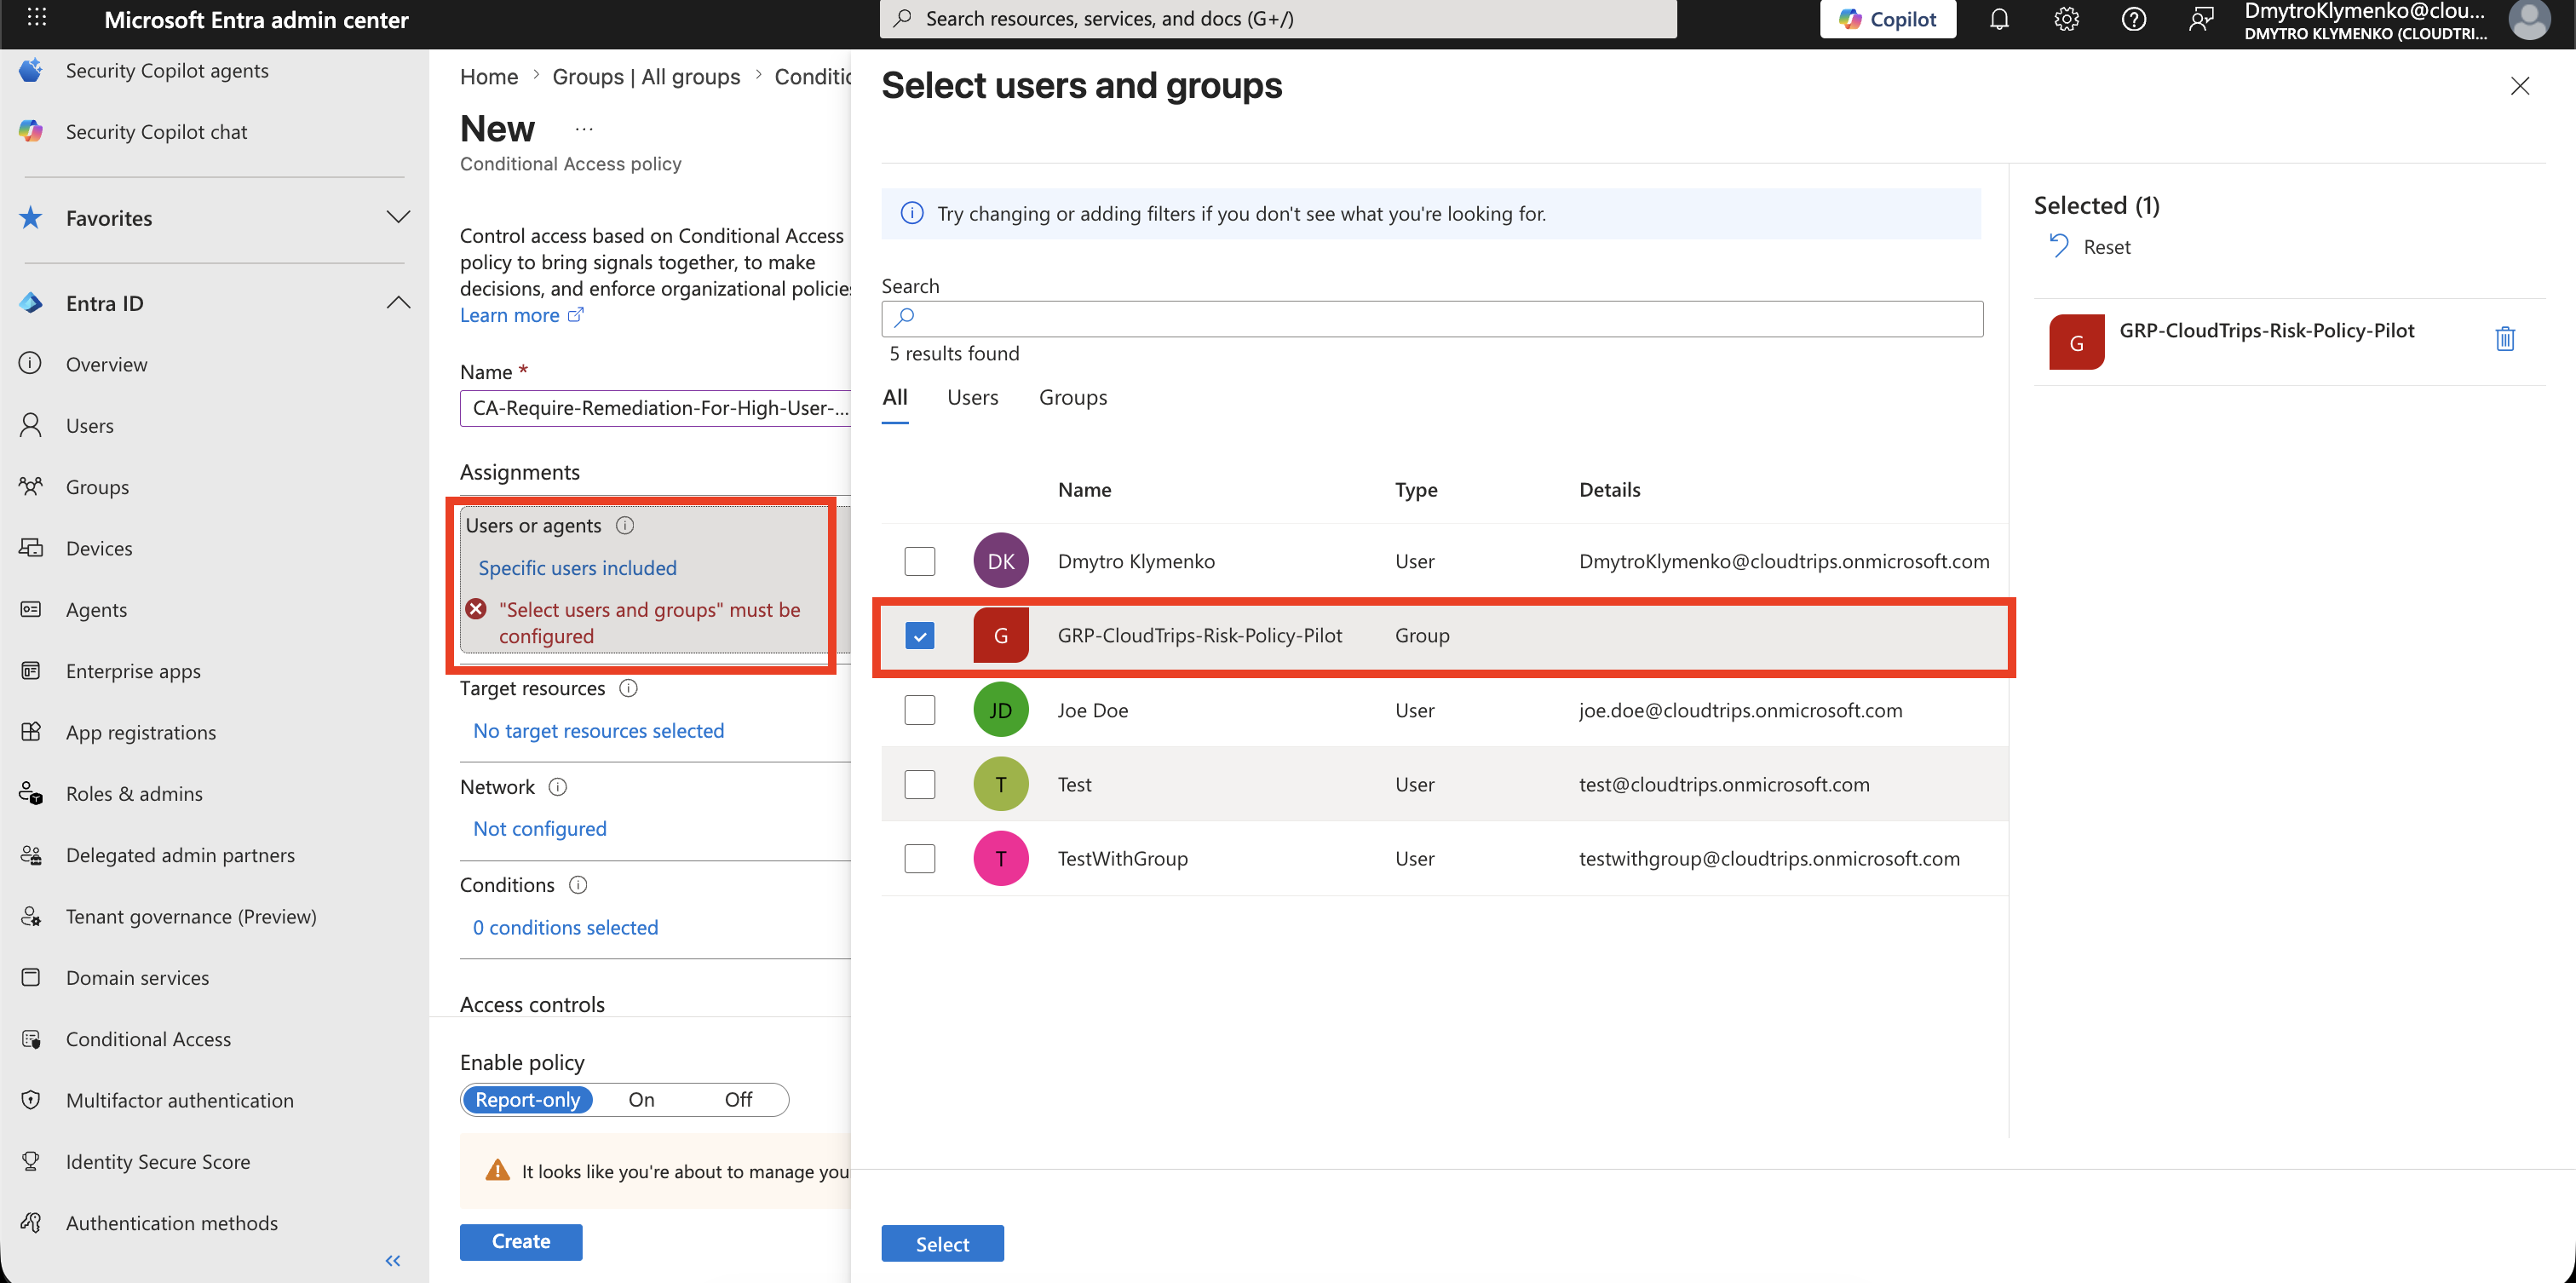Set Enable policy to Report-only

click(527, 1099)
